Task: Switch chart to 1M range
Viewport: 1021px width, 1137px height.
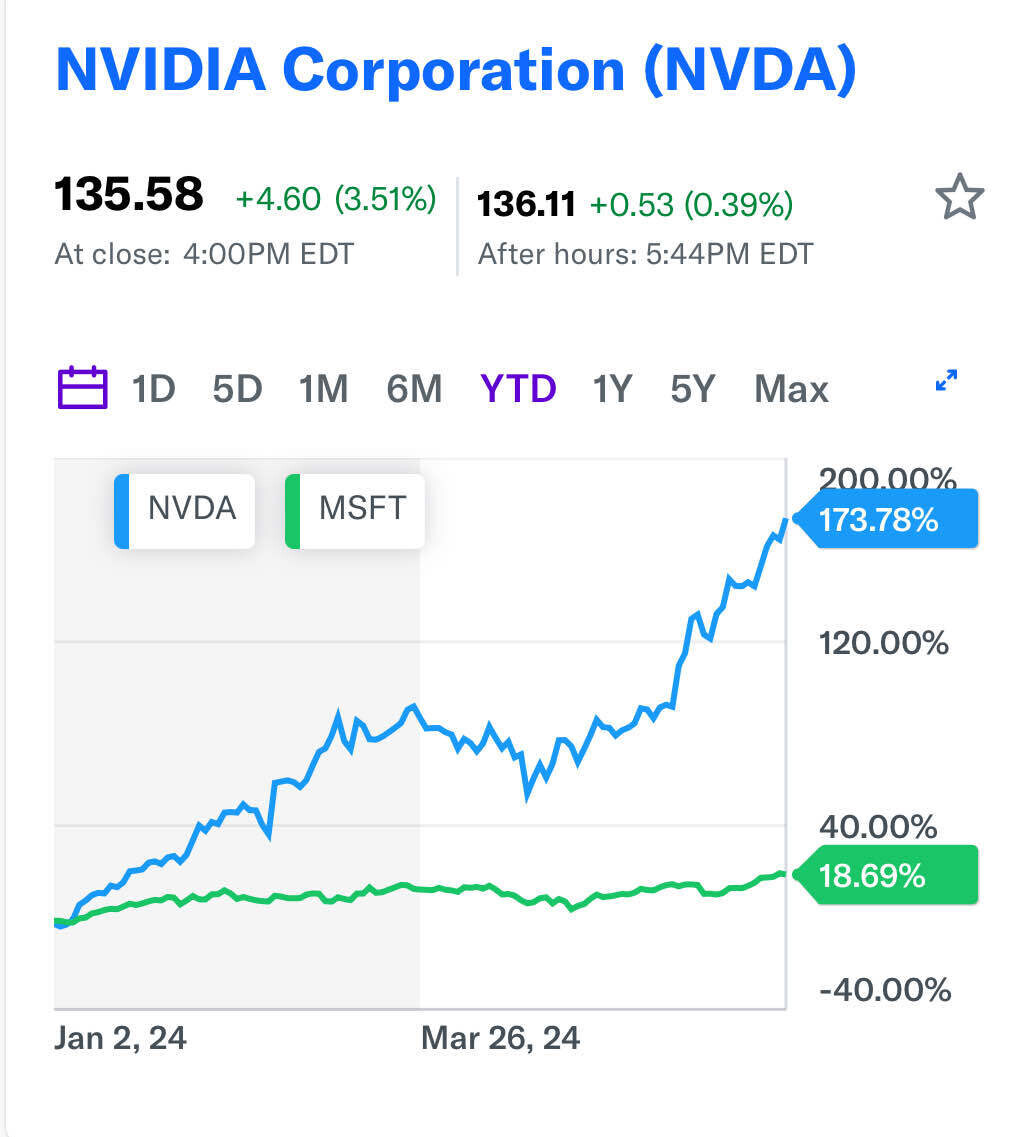Action: pyautogui.click(x=323, y=388)
